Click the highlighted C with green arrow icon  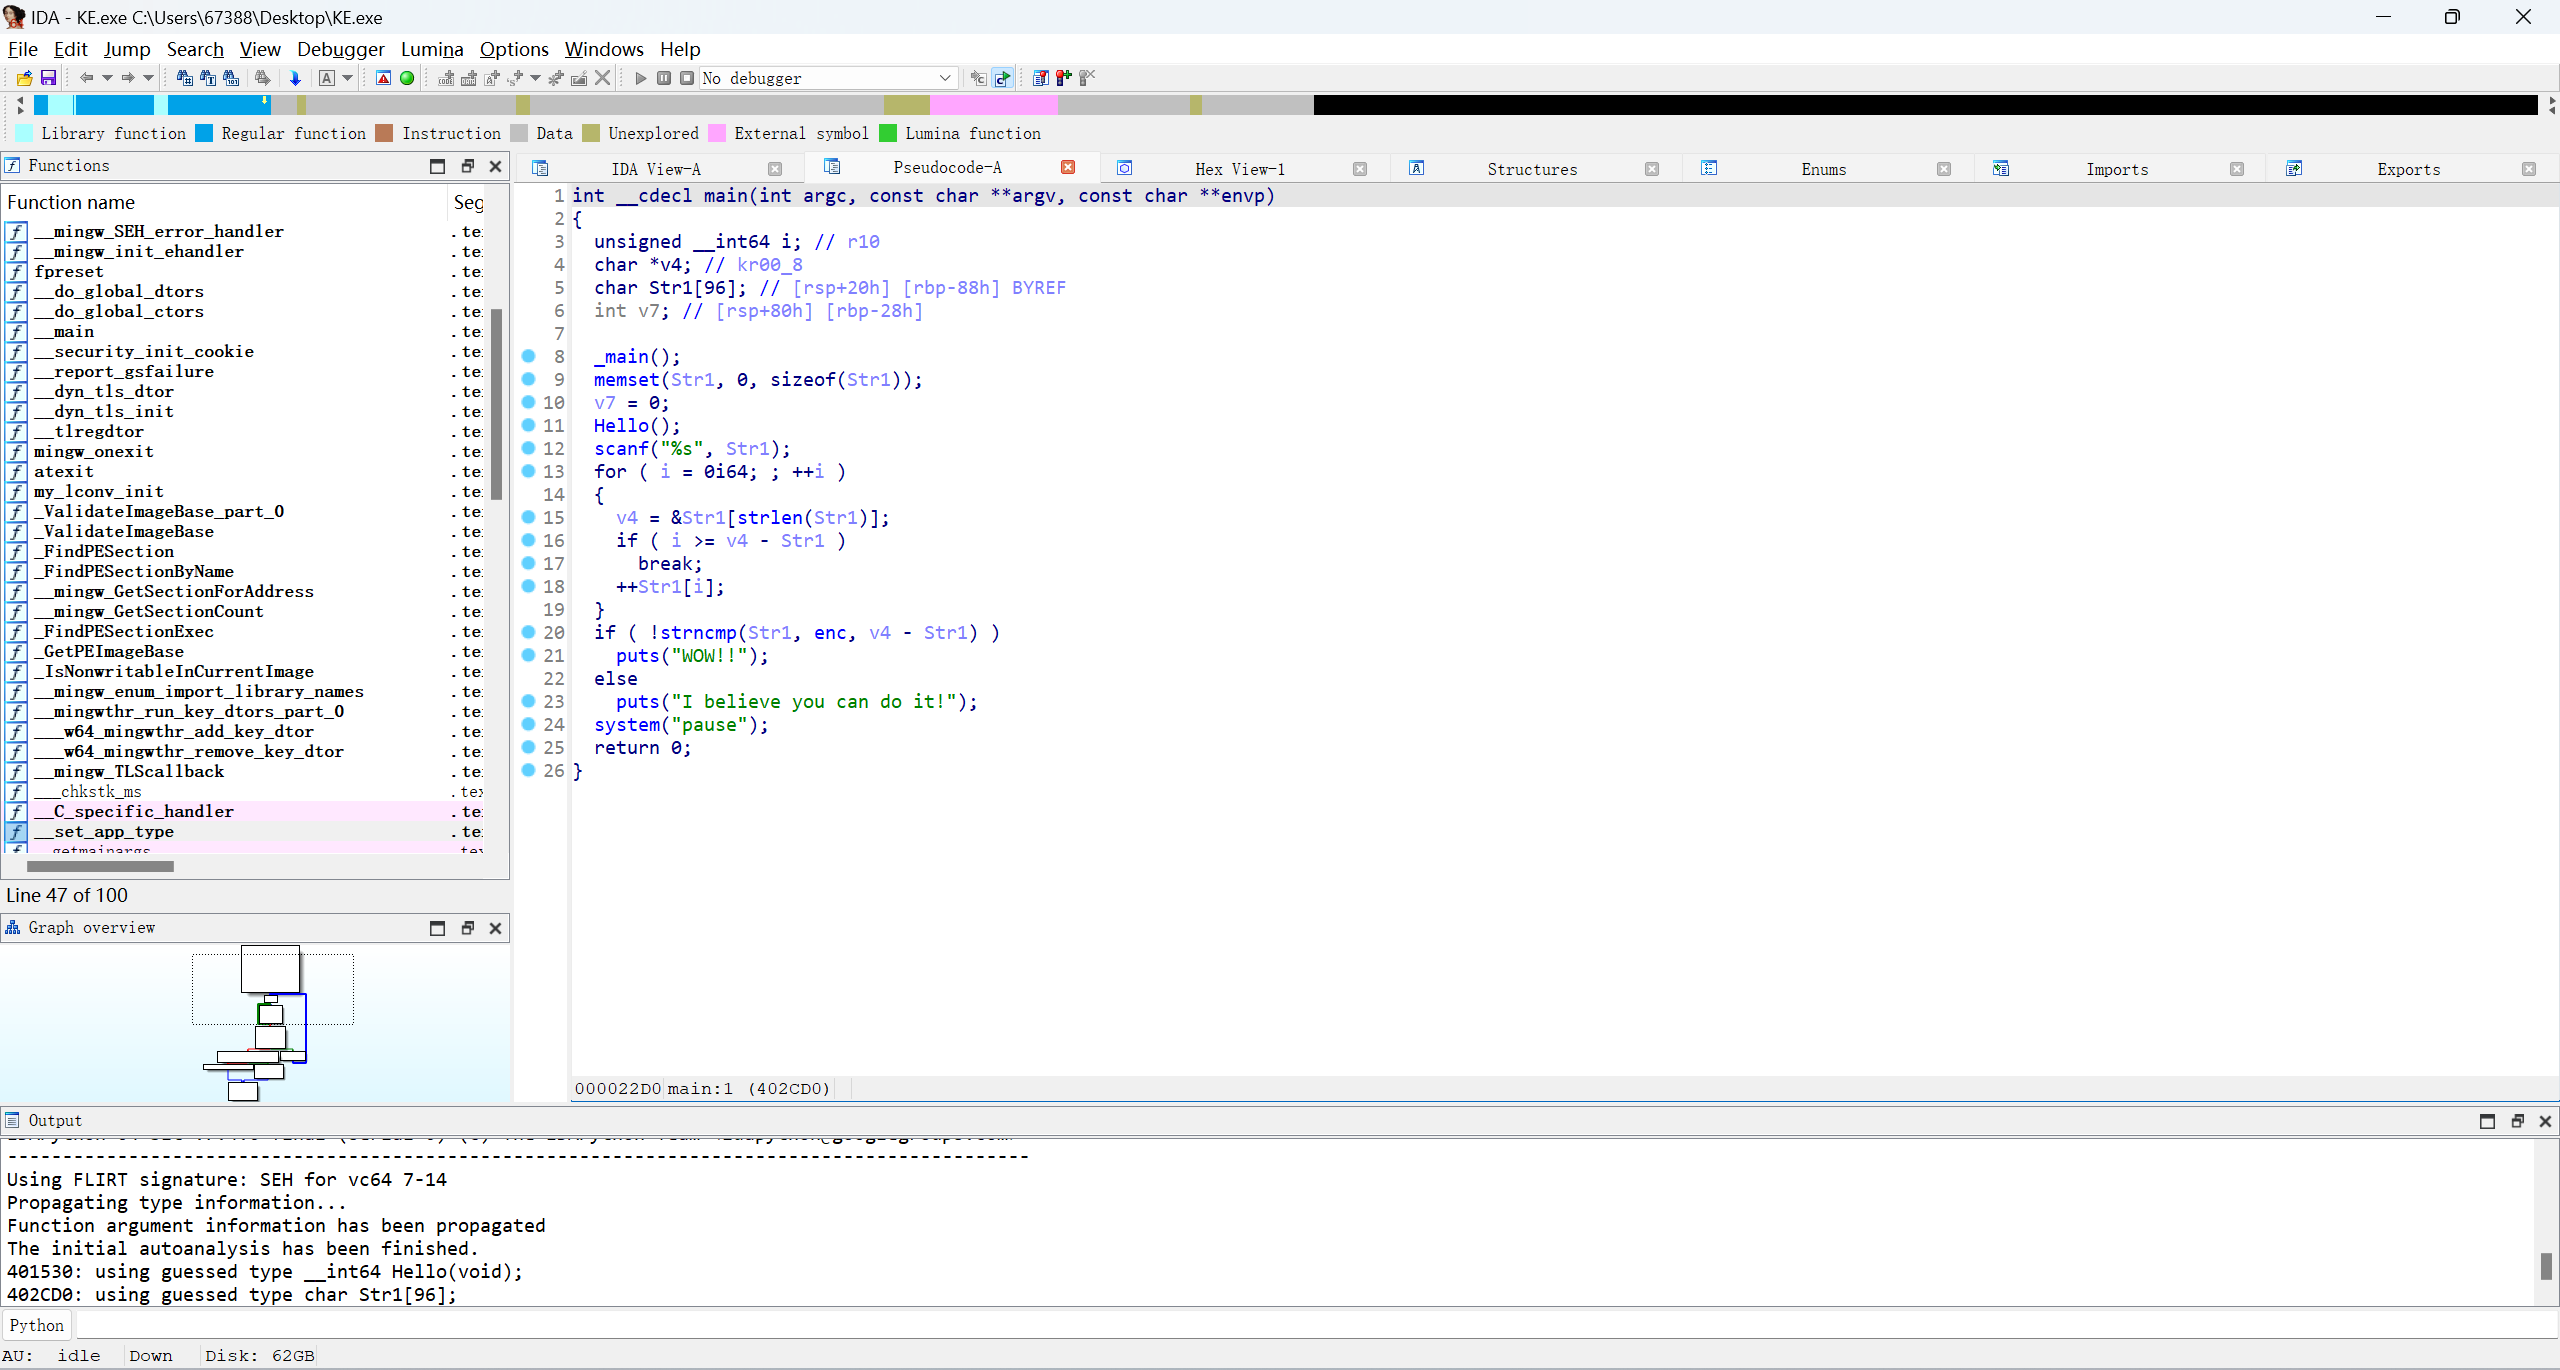1002,78
